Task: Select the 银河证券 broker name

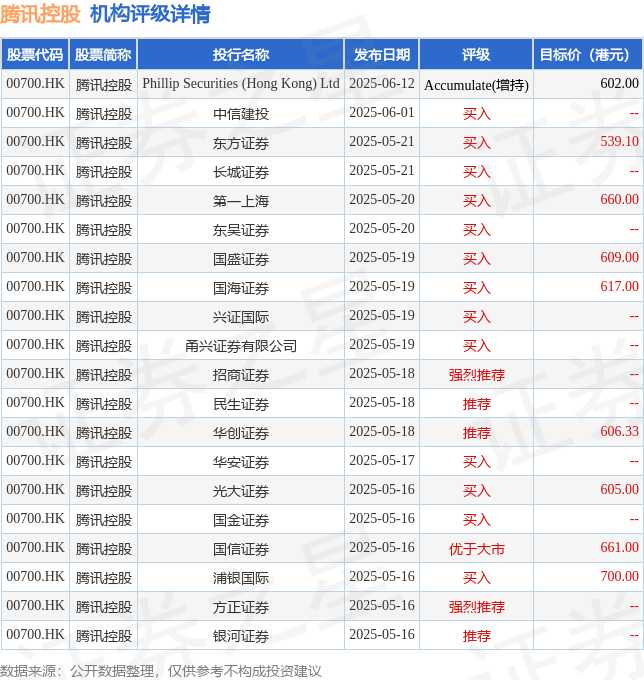Action: coord(241,636)
